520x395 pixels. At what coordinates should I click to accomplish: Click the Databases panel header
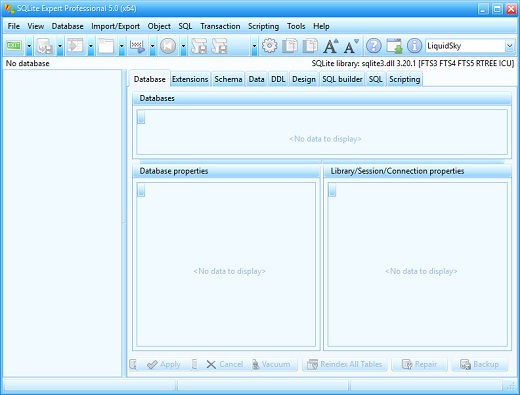[x=322, y=98]
